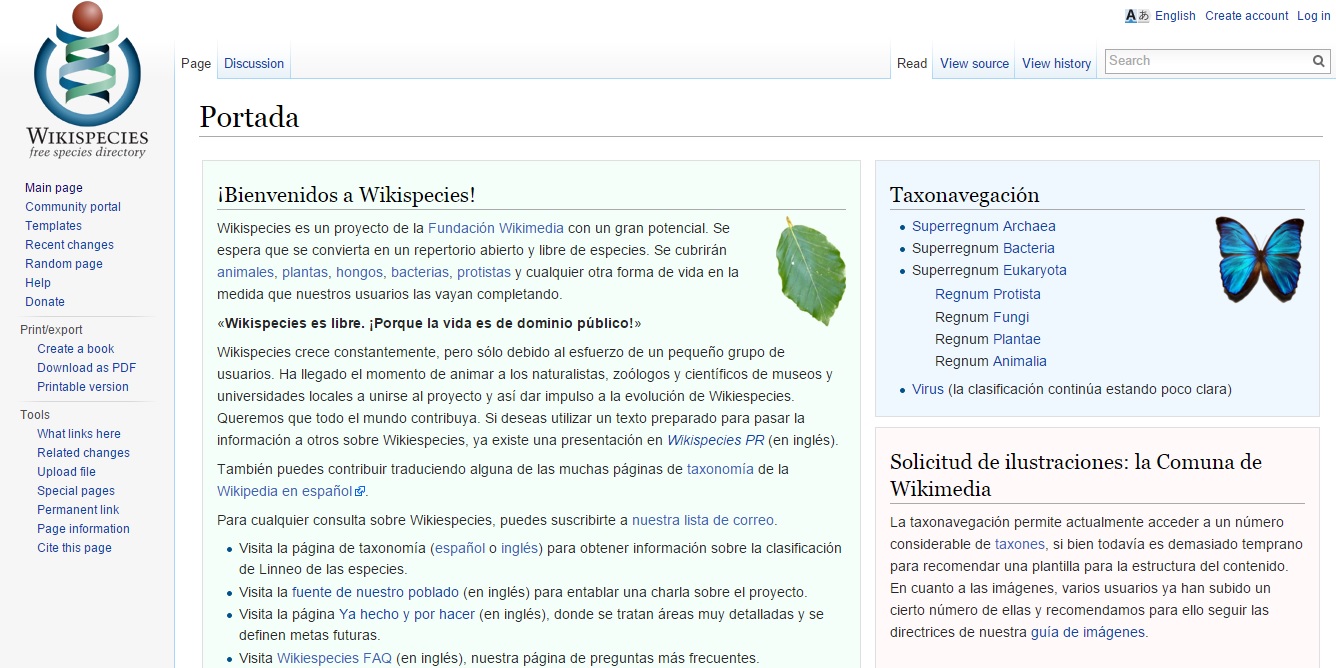The width and height of the screenshot is (1336, 668).
Task: Click Create account link
Action: pos(1246,15)
